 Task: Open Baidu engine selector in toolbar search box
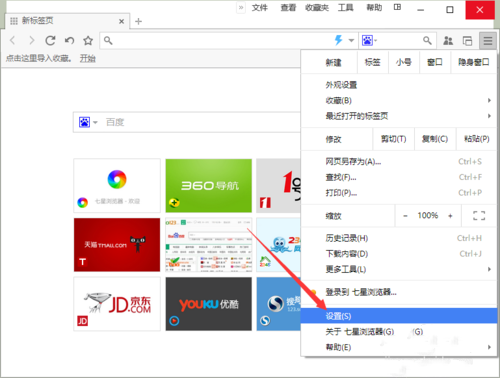click(x=369, y=41)
